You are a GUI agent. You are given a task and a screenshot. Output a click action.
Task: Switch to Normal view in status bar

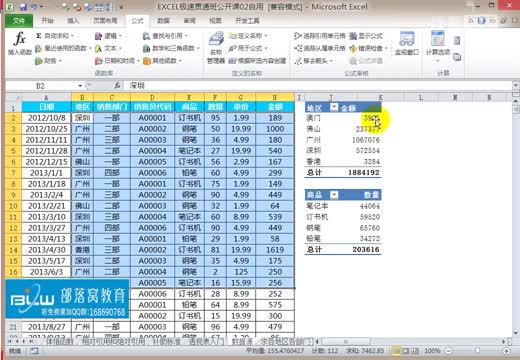[x=396, y=351]
